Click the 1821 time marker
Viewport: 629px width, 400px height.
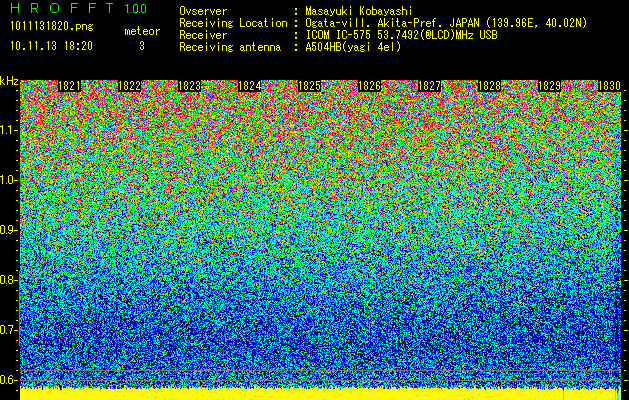coord(69,86)
